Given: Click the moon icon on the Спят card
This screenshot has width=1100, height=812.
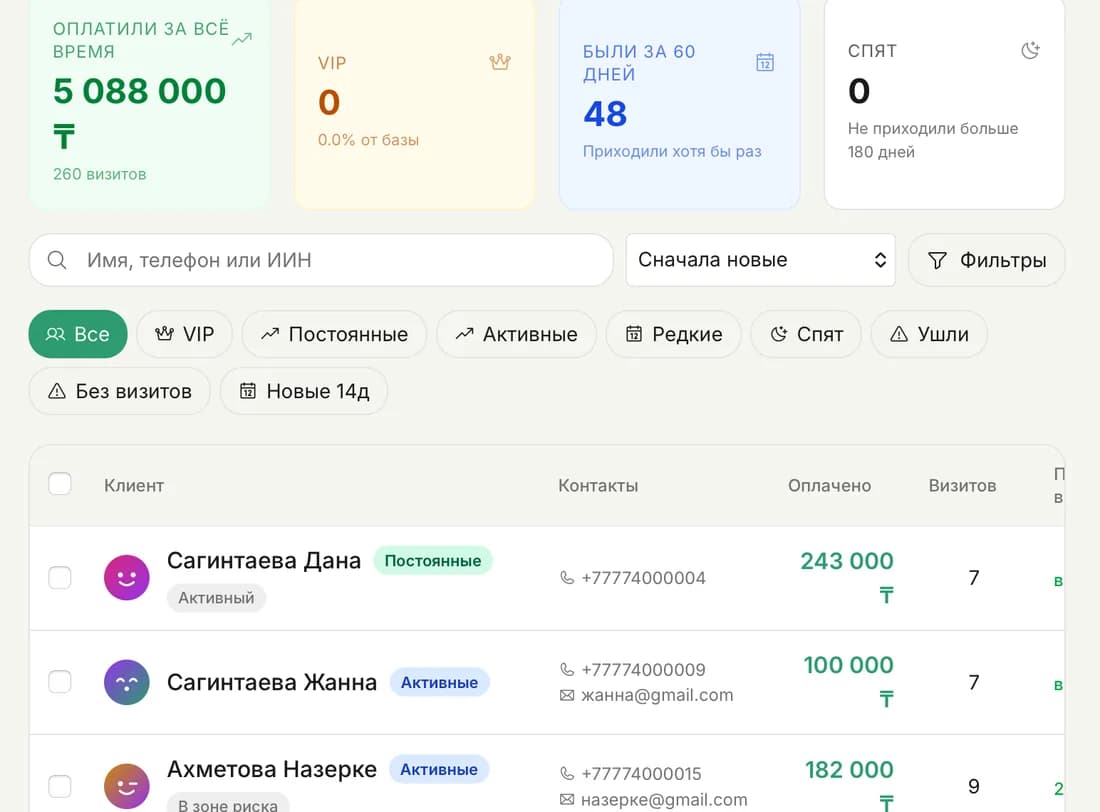Looking at the screenshot, I should (1030, 51).
